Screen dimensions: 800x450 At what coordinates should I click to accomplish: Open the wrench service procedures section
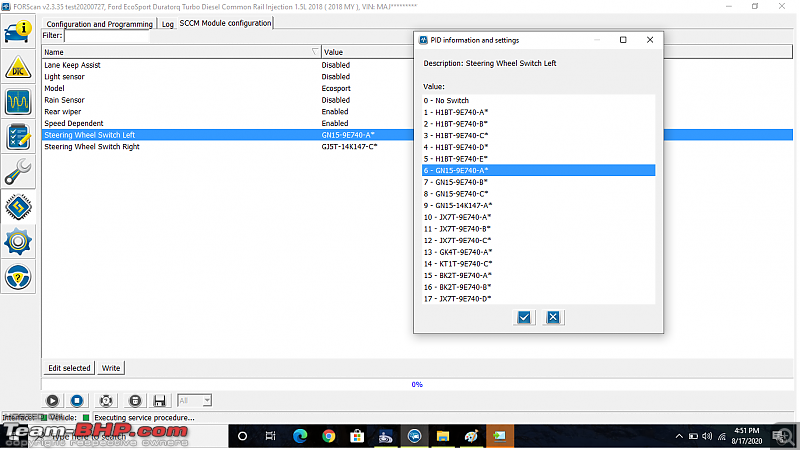click(18, 172)
